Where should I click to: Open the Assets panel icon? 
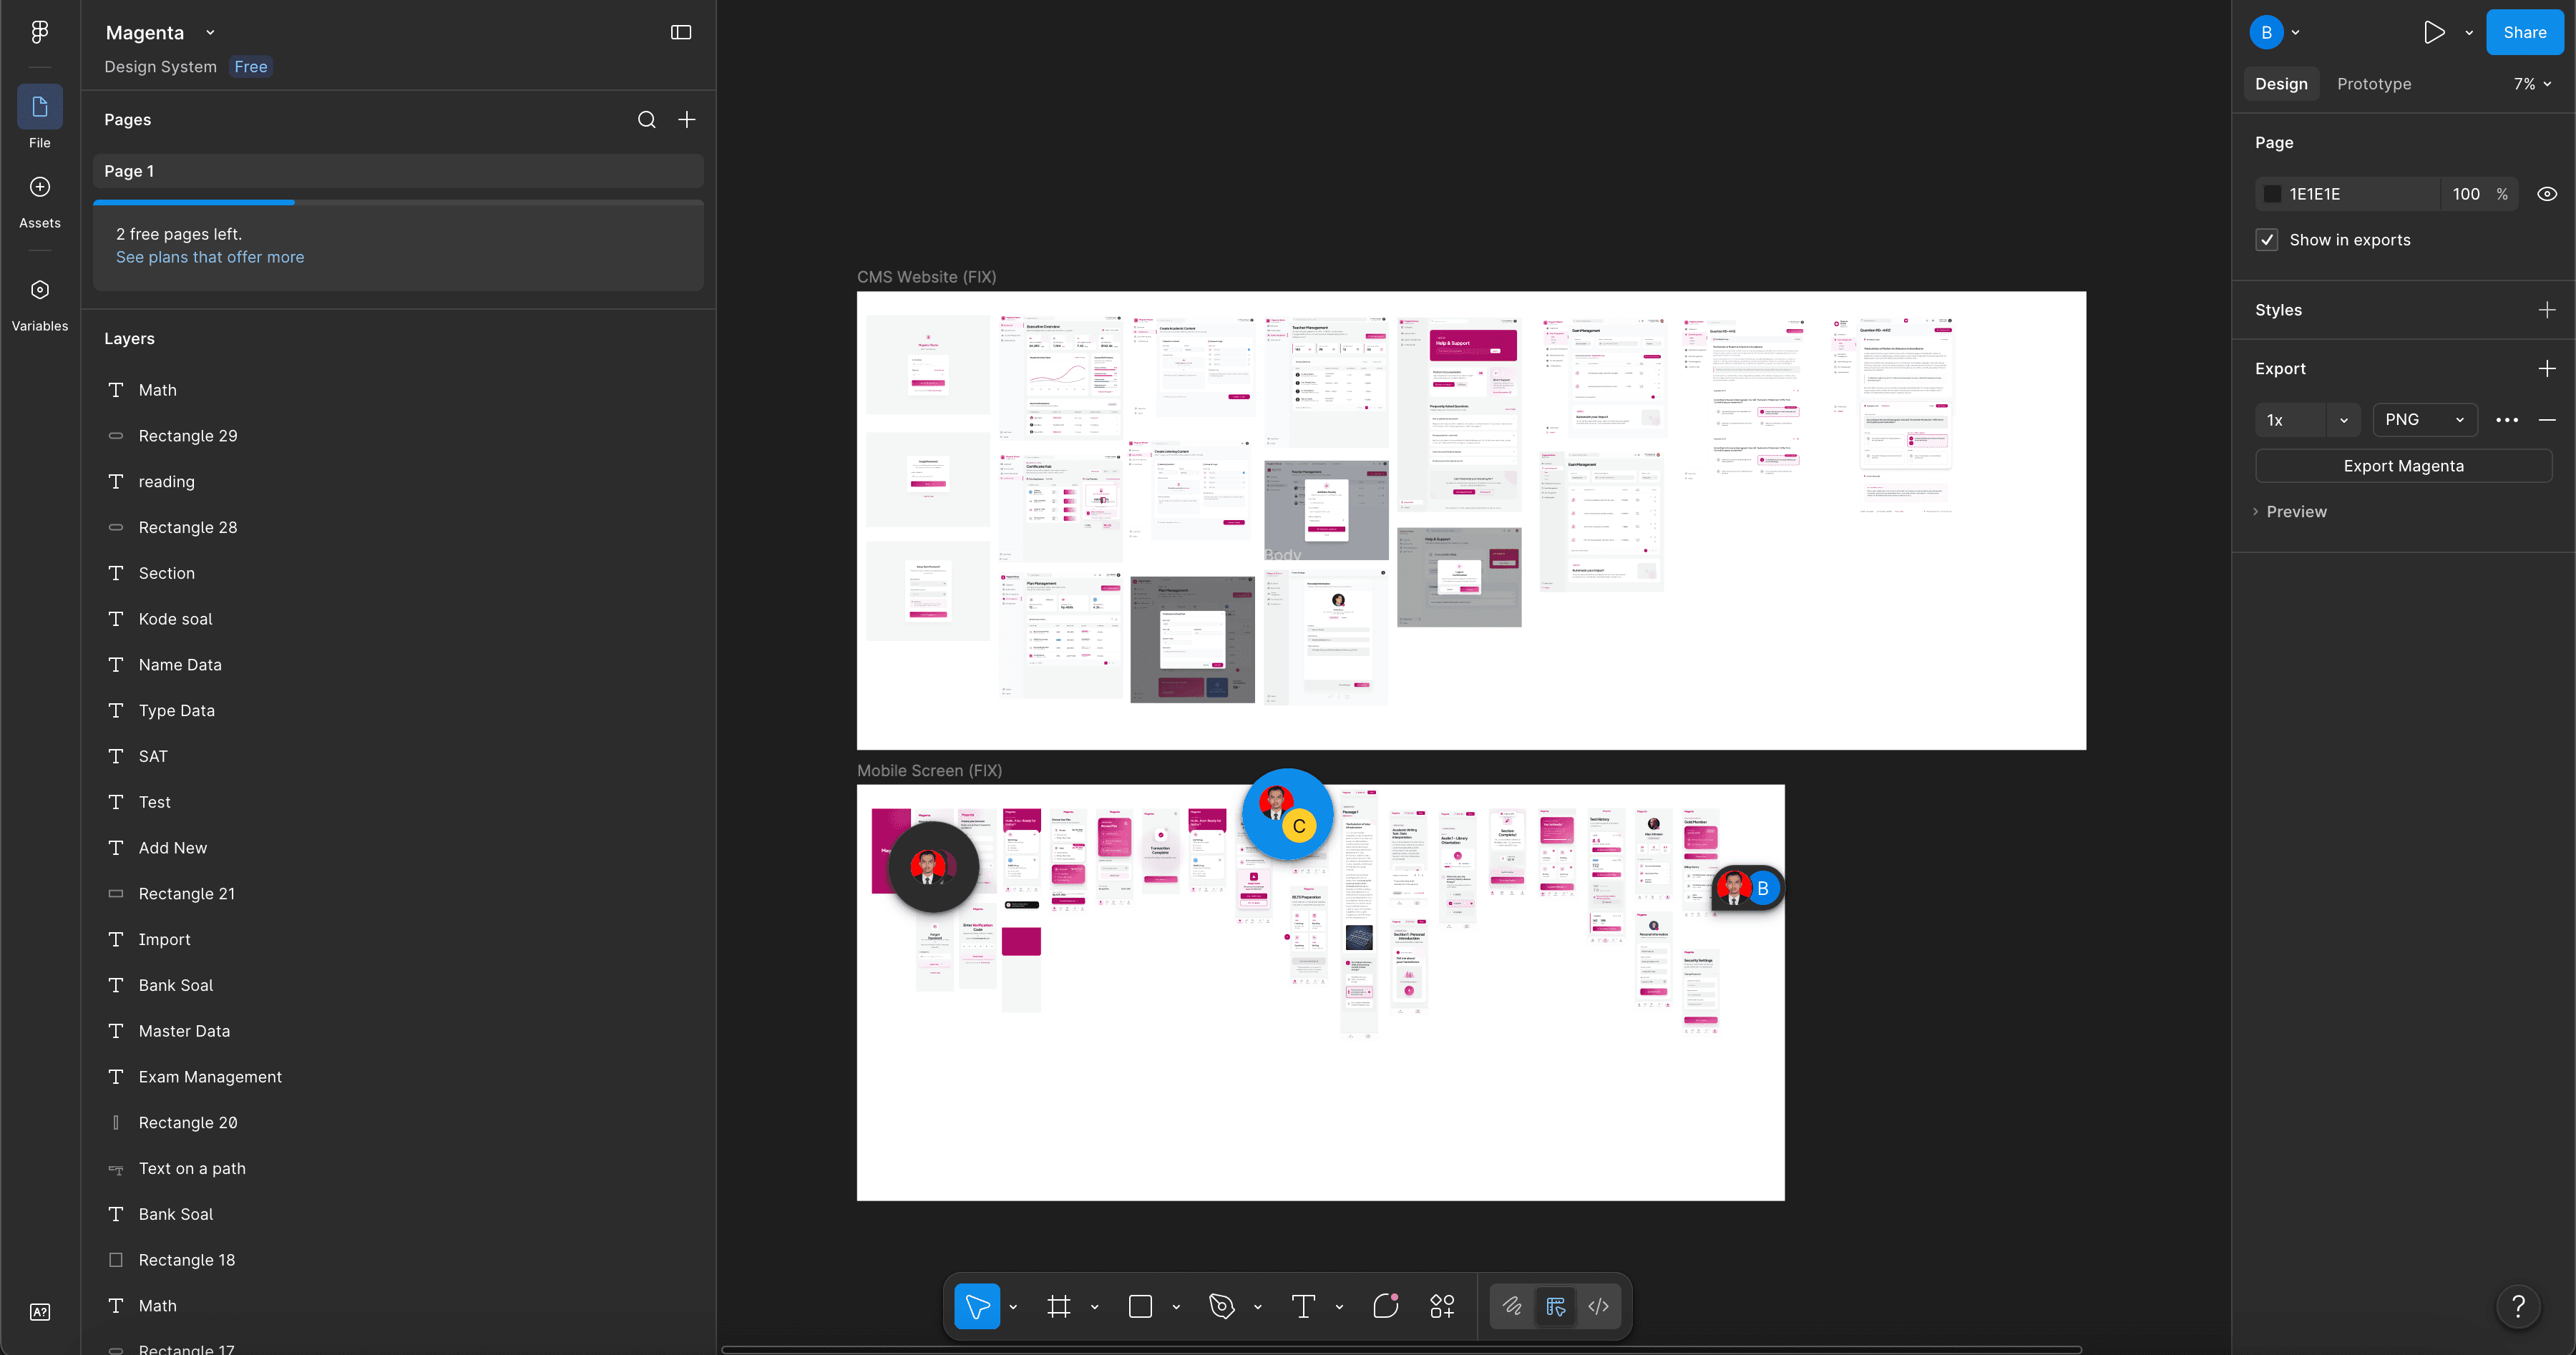[x=40, y=187]
